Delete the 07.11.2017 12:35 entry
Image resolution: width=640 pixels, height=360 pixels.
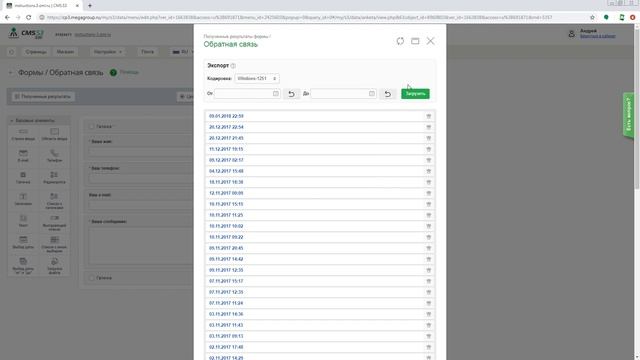tap(429, 292)
